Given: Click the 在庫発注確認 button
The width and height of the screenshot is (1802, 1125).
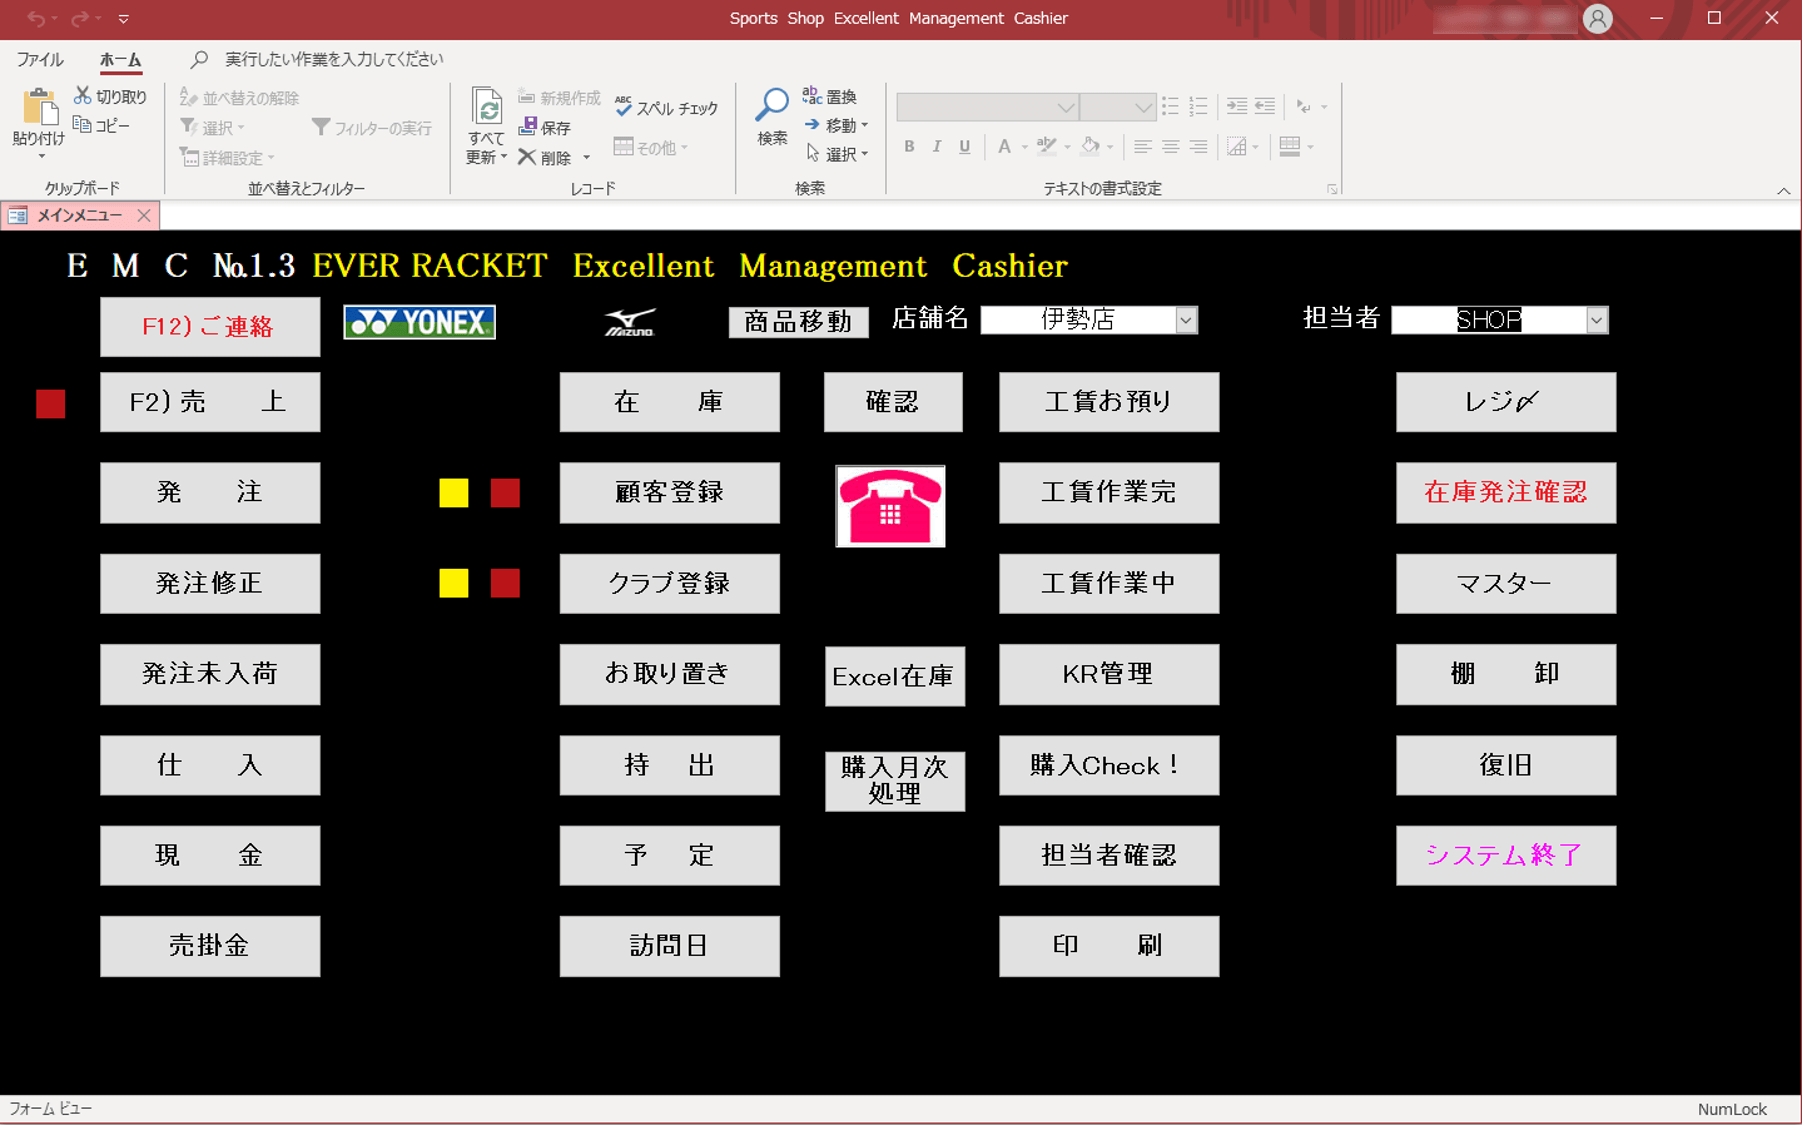Looking at the screenshot, I should [x=1505, y=492].
